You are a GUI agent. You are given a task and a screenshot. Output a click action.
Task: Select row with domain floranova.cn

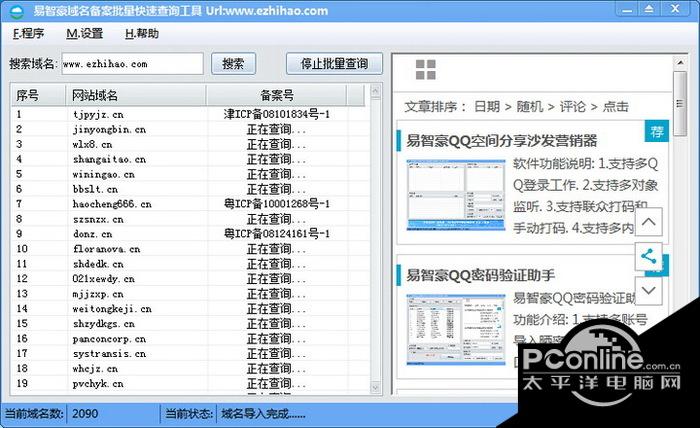click(190, 249)
